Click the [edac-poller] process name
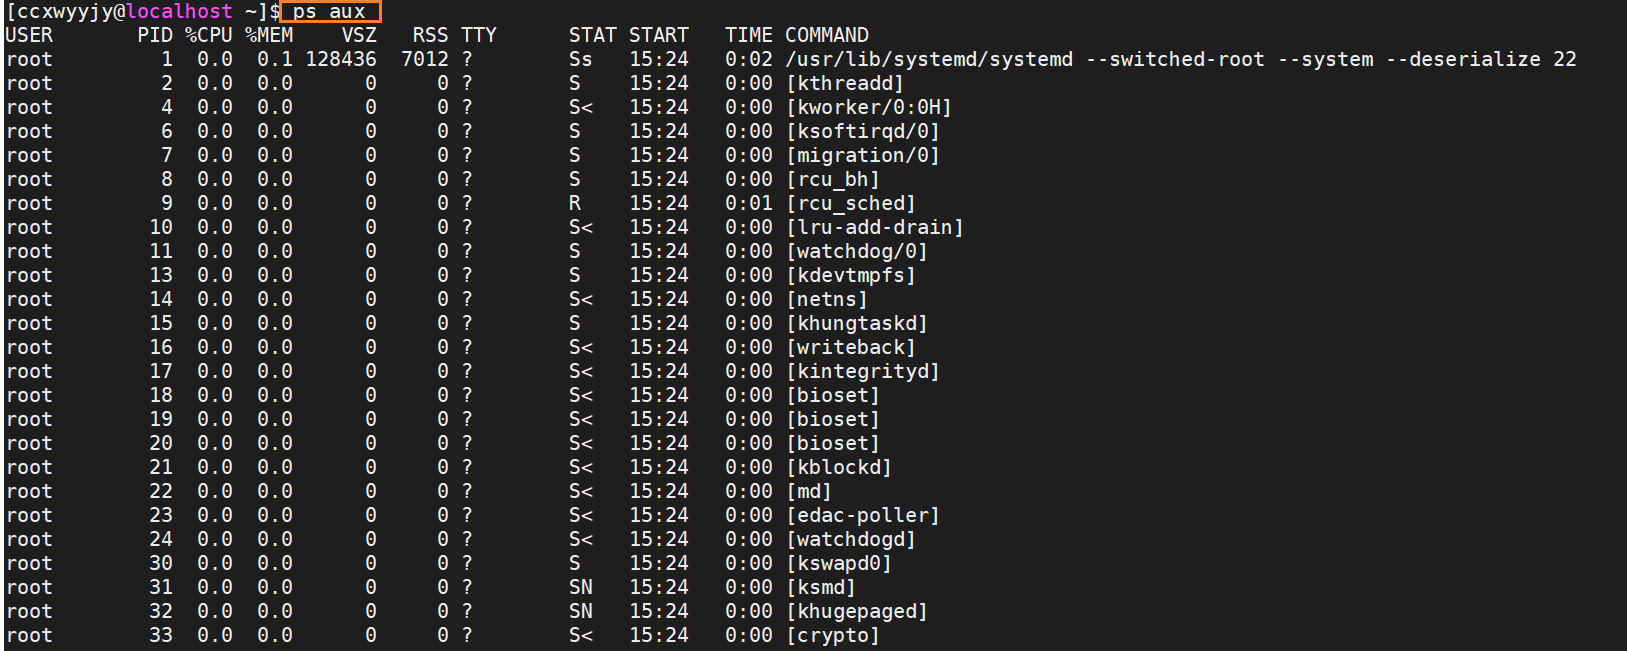This screenshot has height=651, width=1627. (x=863, y=515)
